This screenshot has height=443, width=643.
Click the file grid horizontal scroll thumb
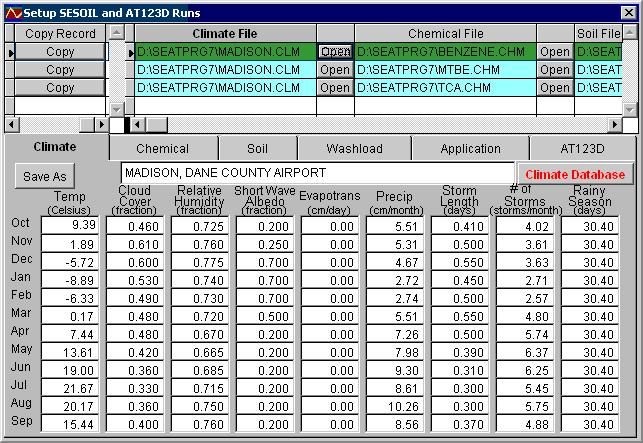pos(157,124)
